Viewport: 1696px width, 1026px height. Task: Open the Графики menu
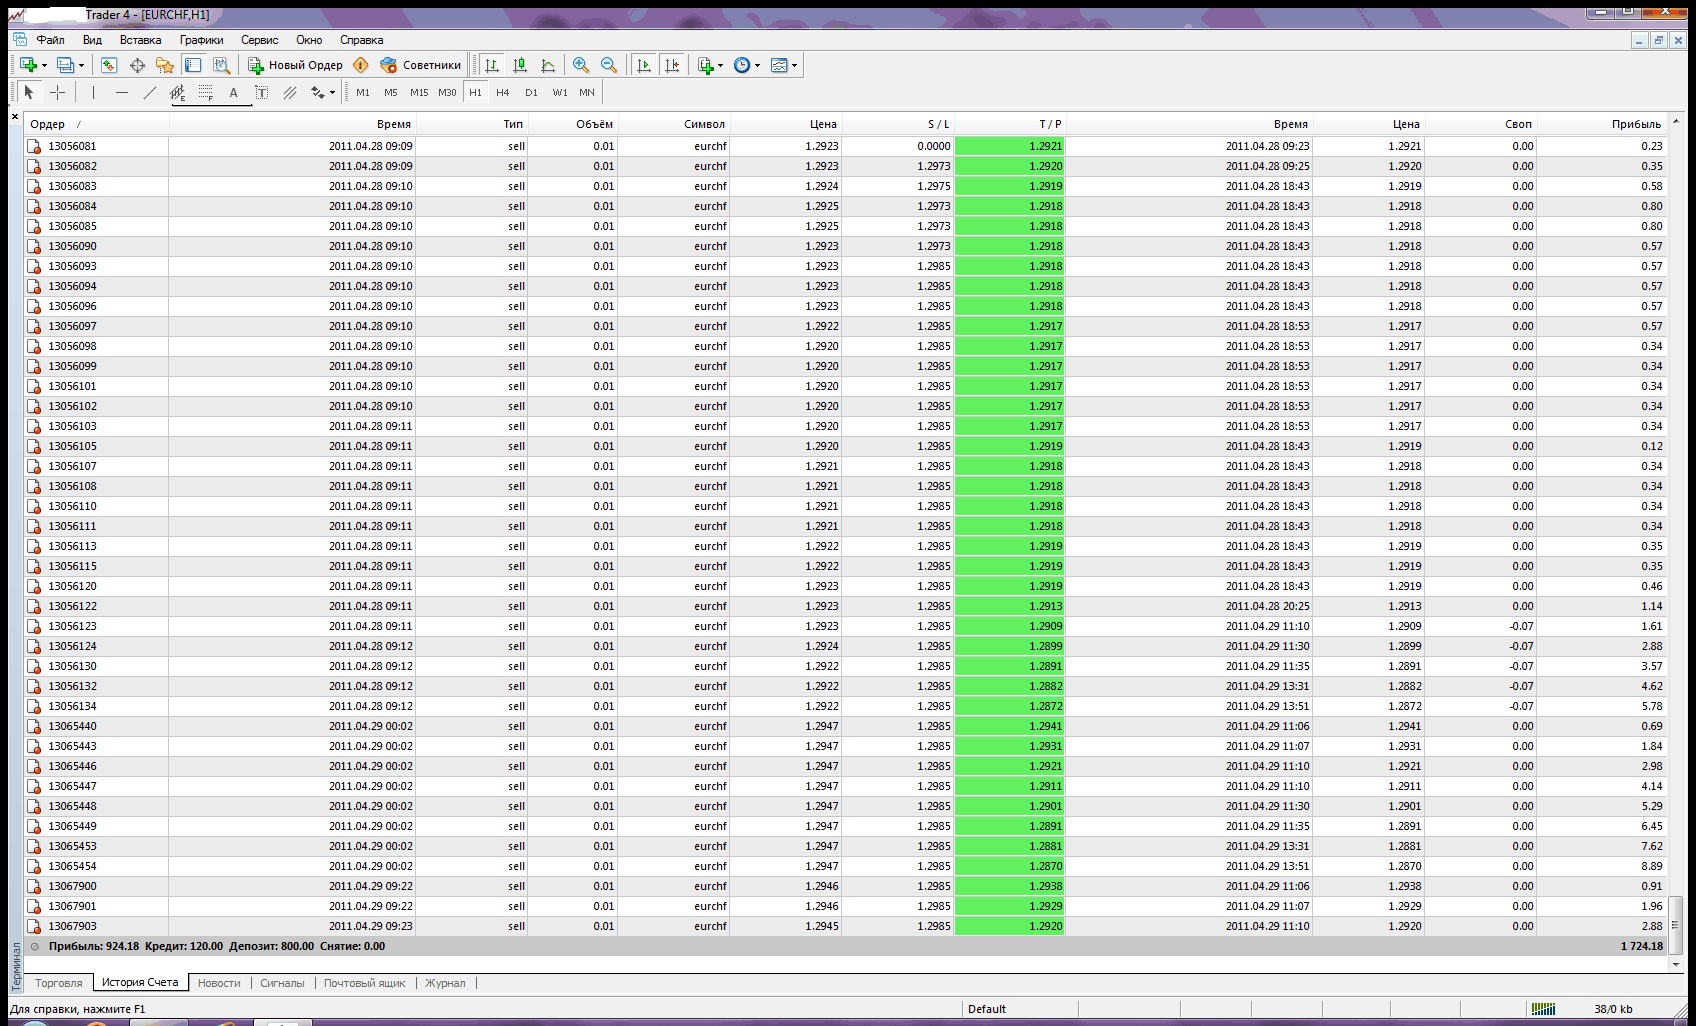point(202,40)
